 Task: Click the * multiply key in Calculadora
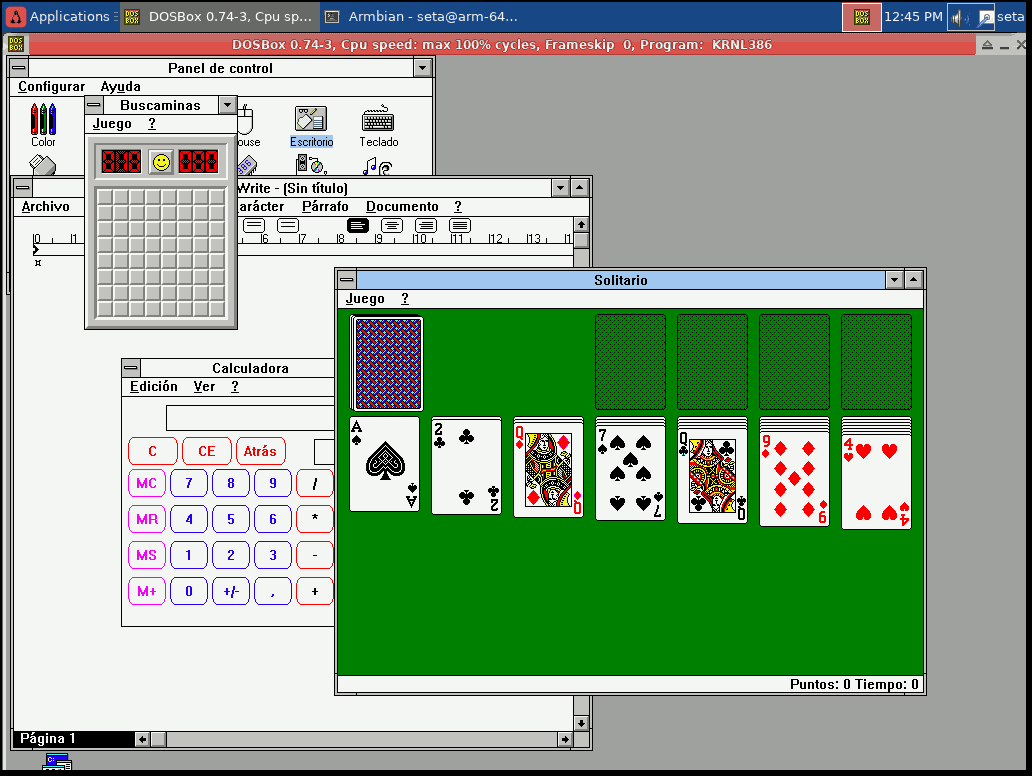point(315,519)
